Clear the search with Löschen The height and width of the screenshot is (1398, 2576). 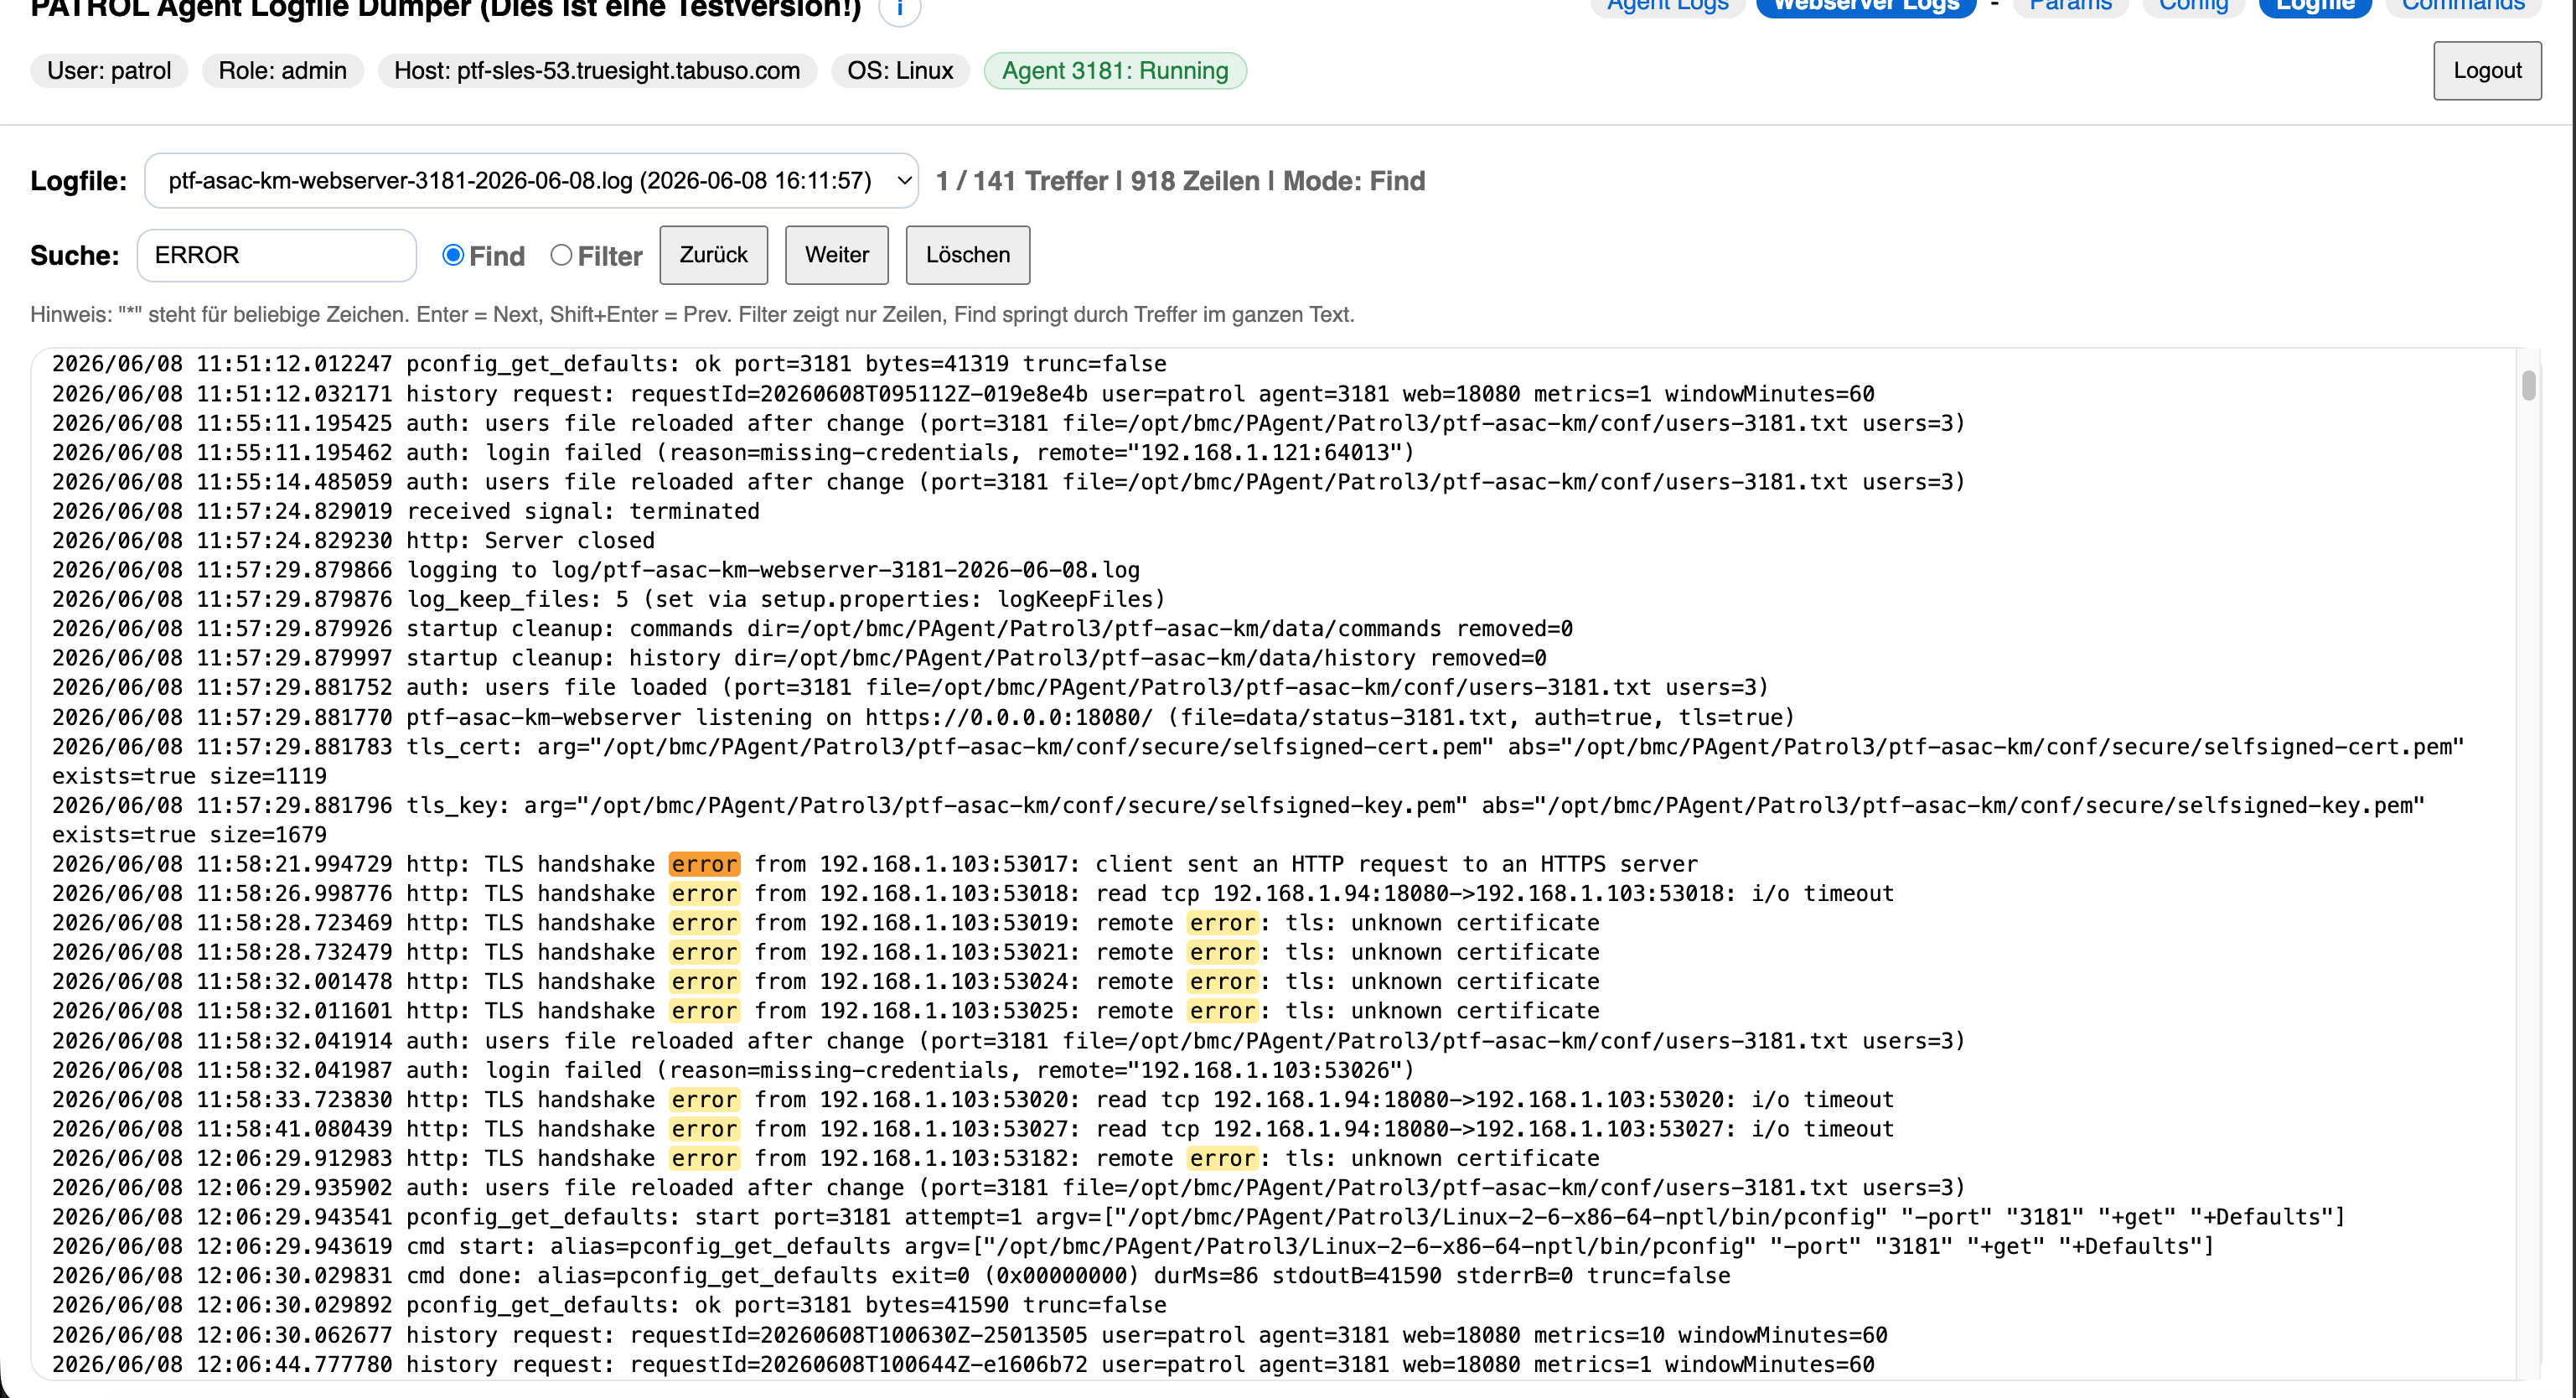tap(968, 255)
